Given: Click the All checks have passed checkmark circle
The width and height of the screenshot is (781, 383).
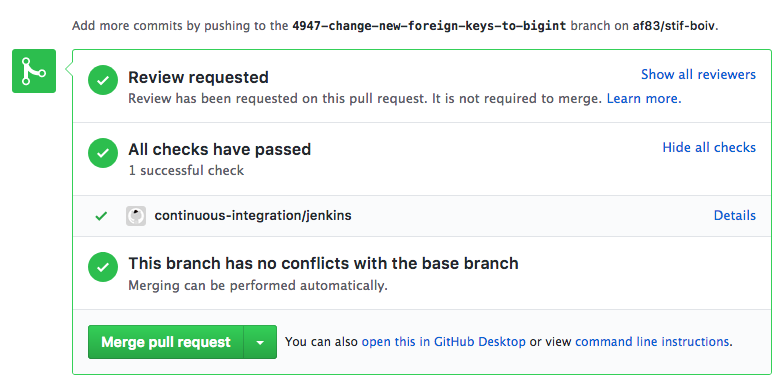Looking at the screenshot, I should click(x=103, y=153).
